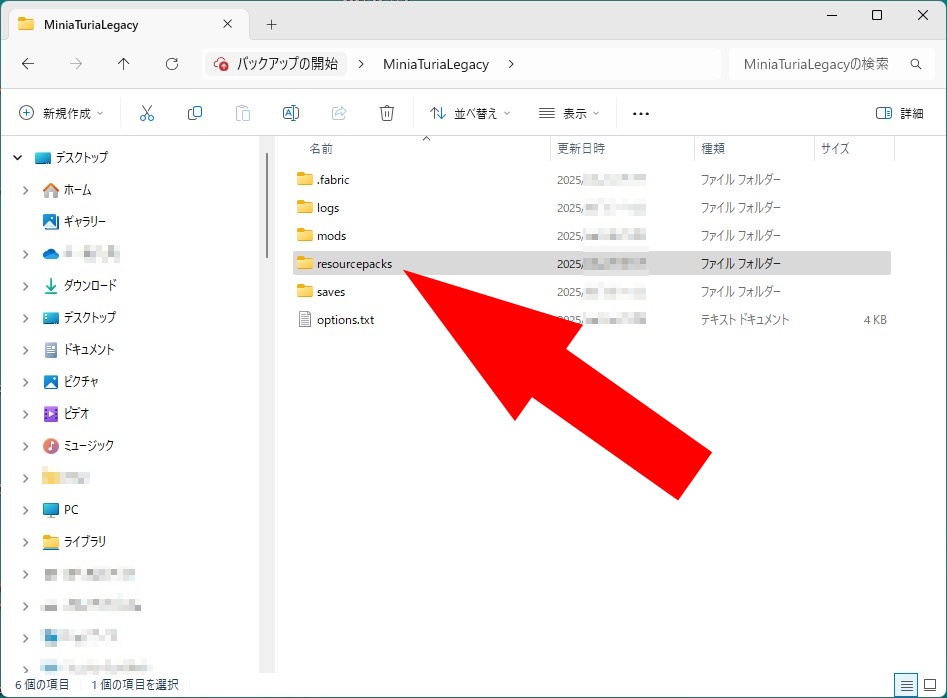Close the MiniaTuriaLegacy tab
947x698 pixels.
[x=227, y=24]
